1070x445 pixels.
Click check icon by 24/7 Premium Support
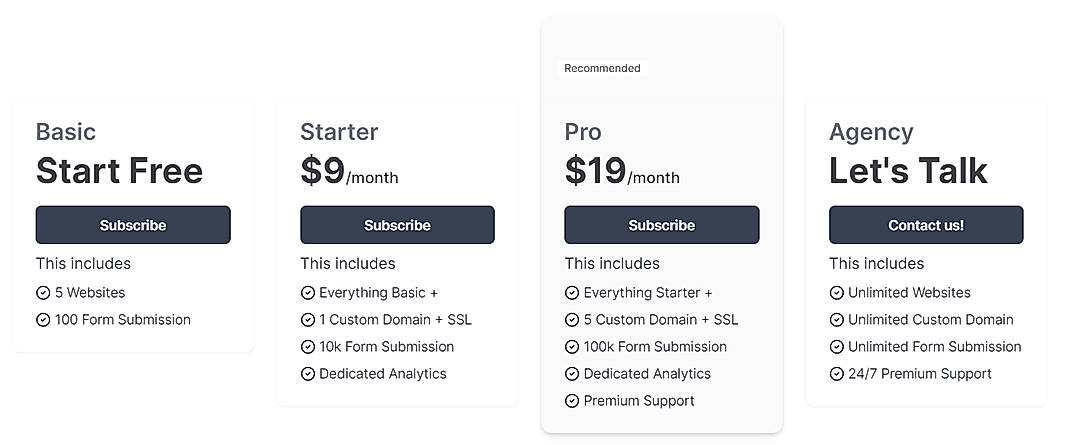pos(836,374)
